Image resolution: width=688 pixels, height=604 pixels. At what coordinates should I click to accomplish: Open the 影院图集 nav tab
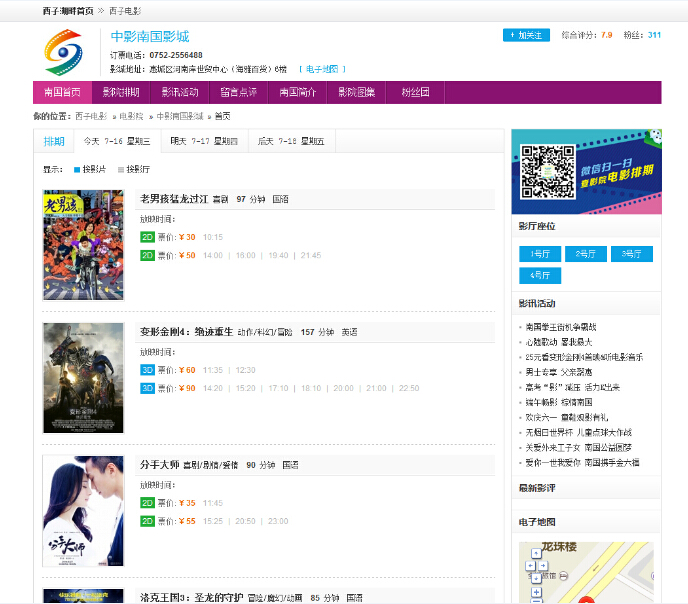[x=356, y=93]
